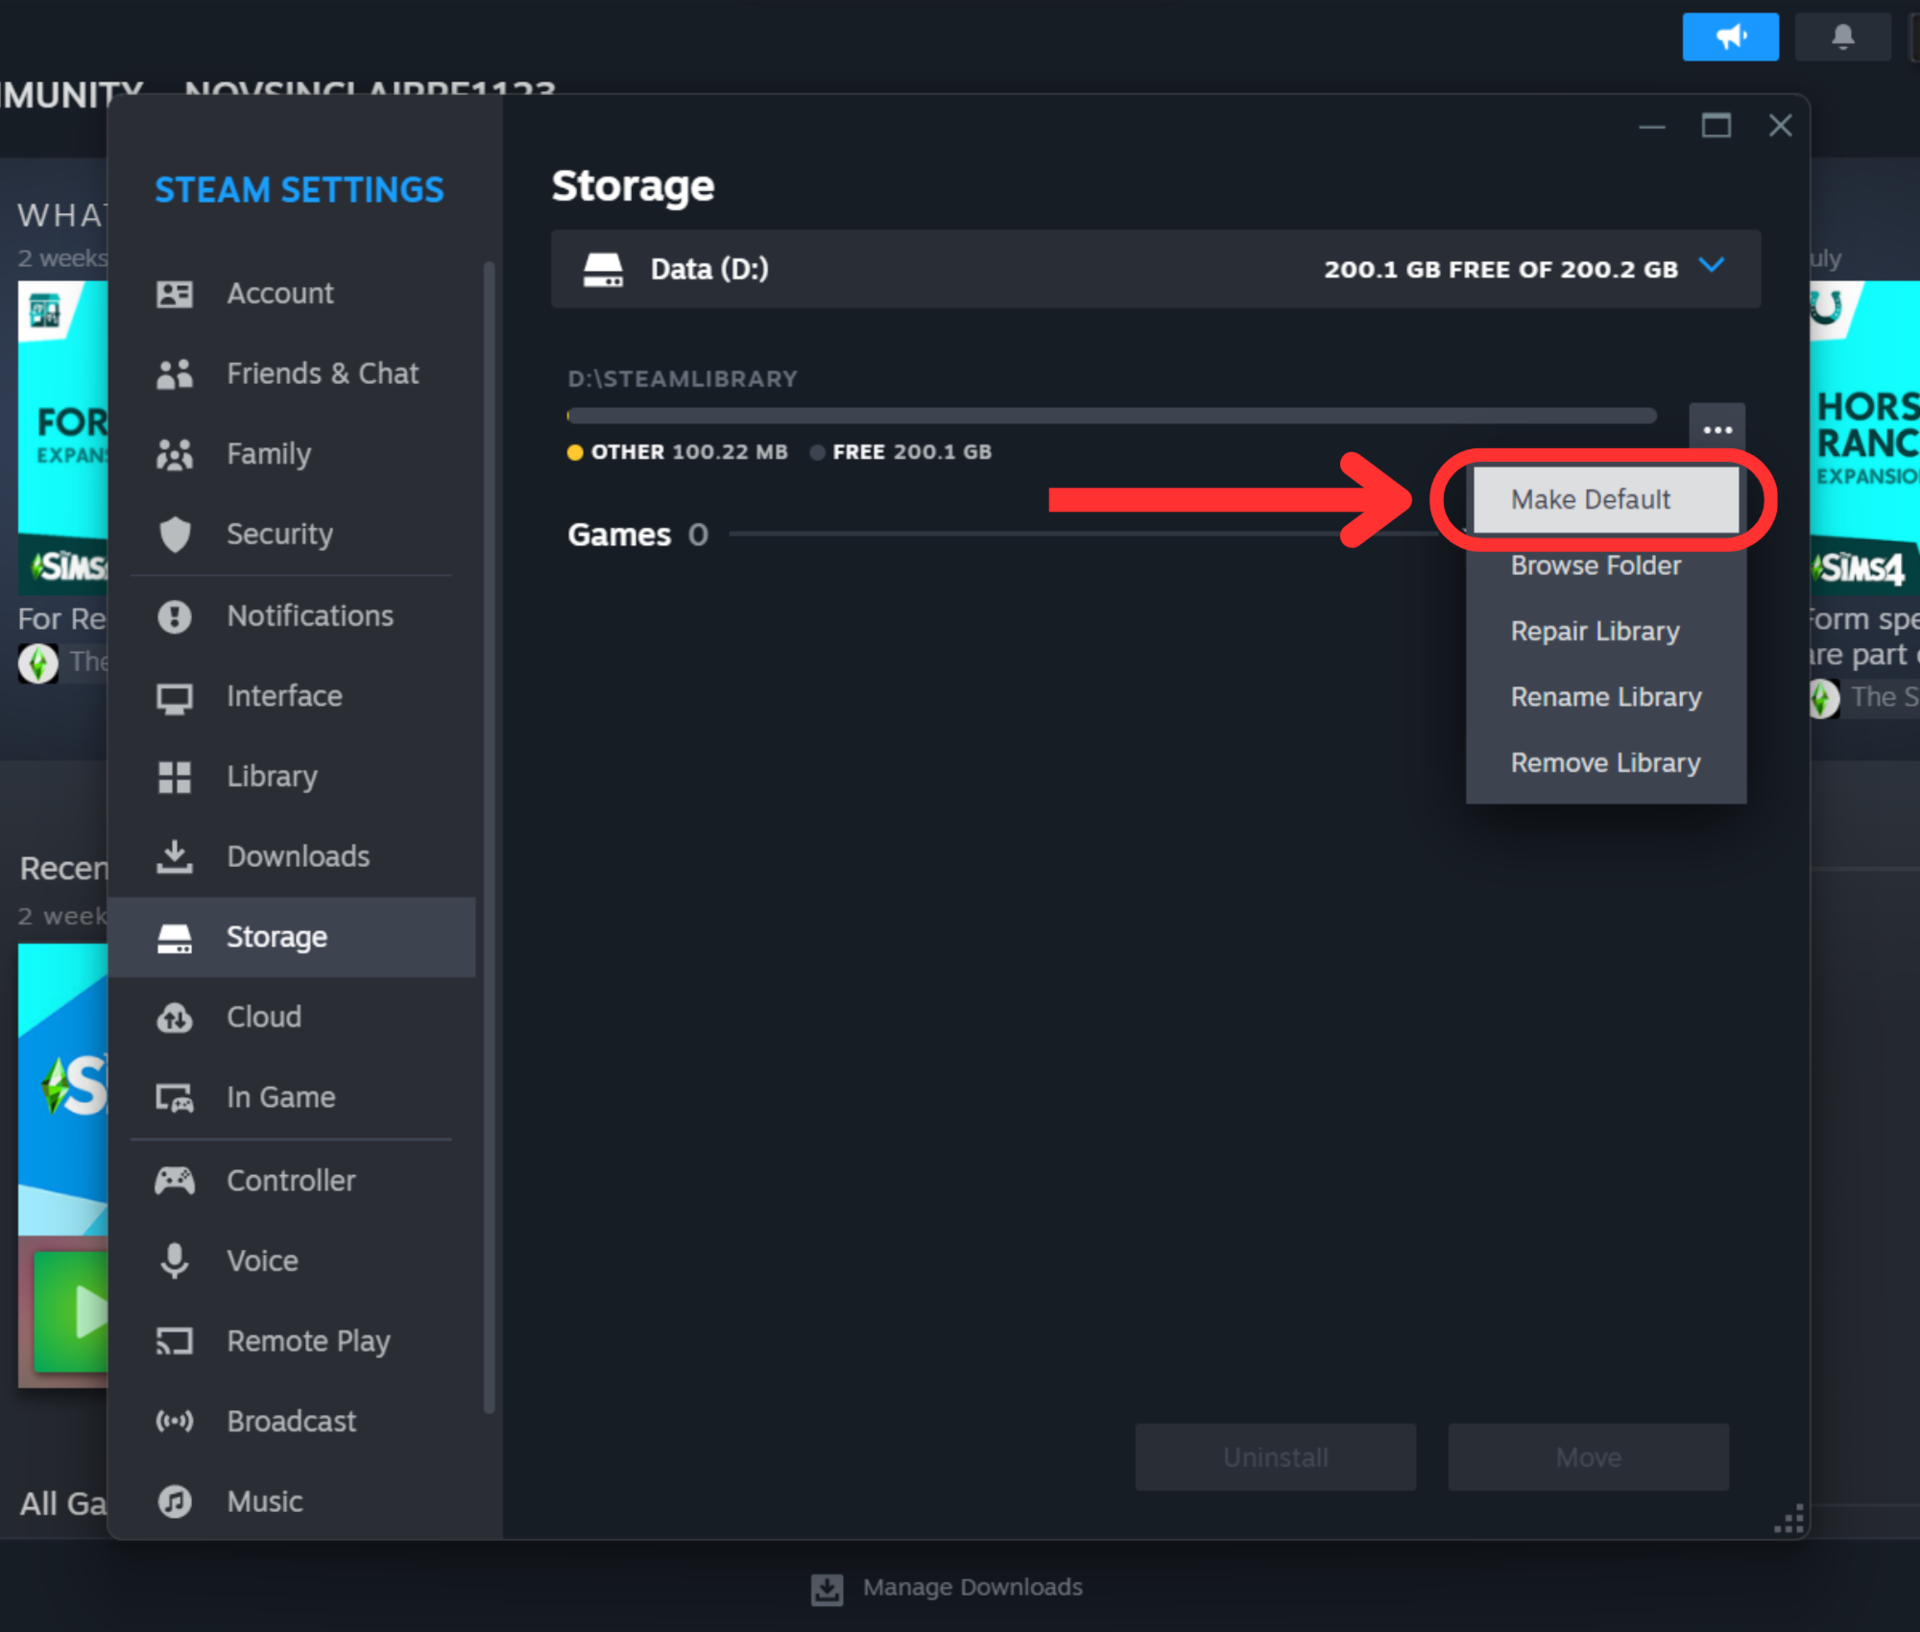
Task: Open the notifications bell icon
Action: [x=1842, y=37]
